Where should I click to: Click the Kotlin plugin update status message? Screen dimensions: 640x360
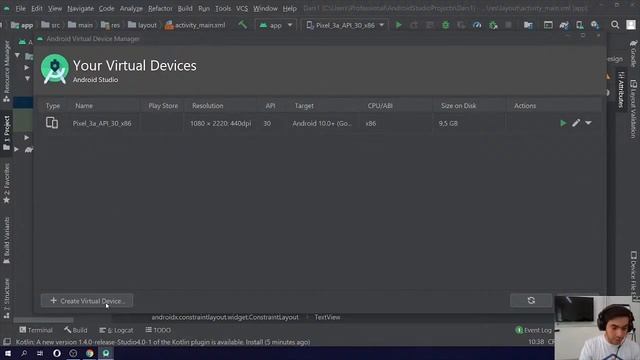(163, 342)
